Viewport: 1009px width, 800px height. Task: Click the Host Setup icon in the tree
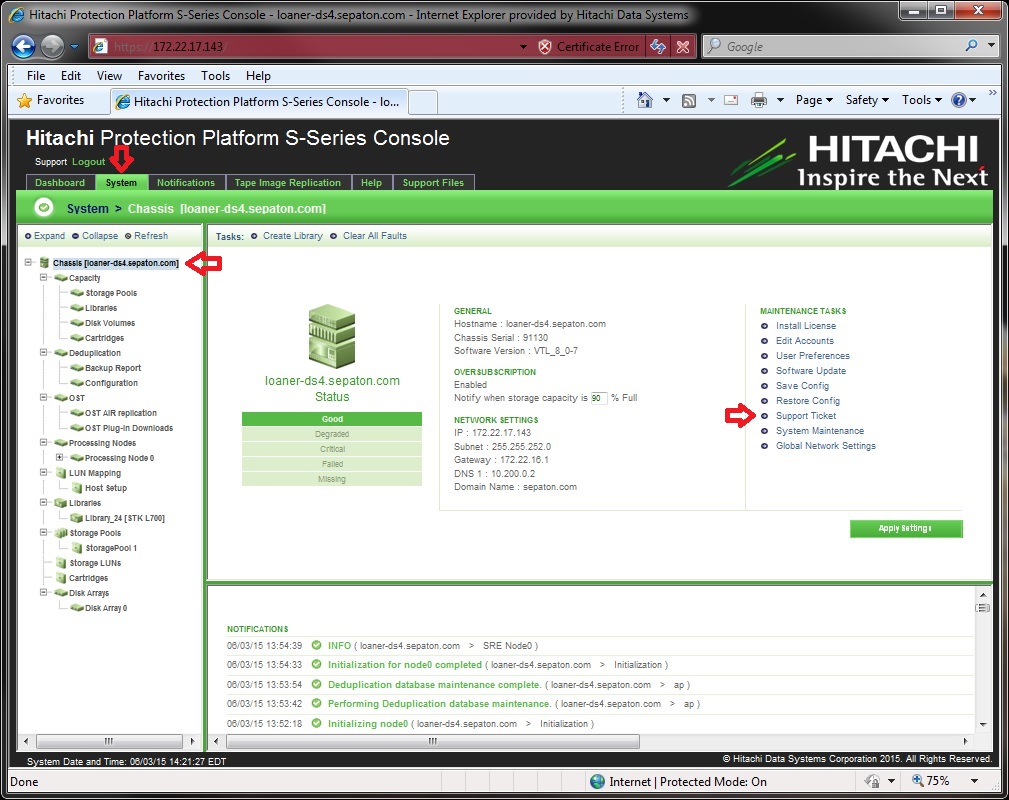[x=77, y=488]
